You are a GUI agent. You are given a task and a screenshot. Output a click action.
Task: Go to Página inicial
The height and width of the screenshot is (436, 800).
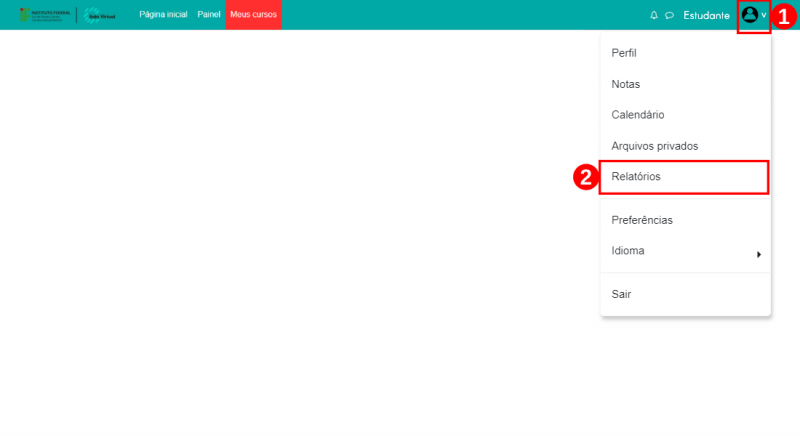tap(163, 14)
